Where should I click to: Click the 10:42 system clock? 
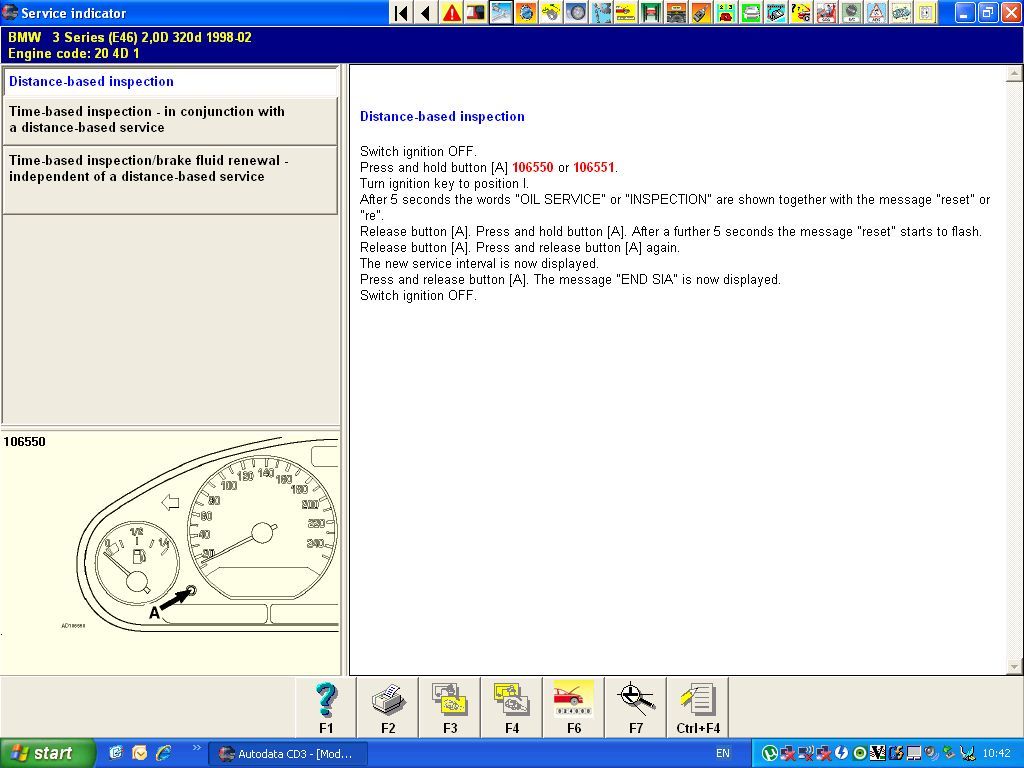996,754
